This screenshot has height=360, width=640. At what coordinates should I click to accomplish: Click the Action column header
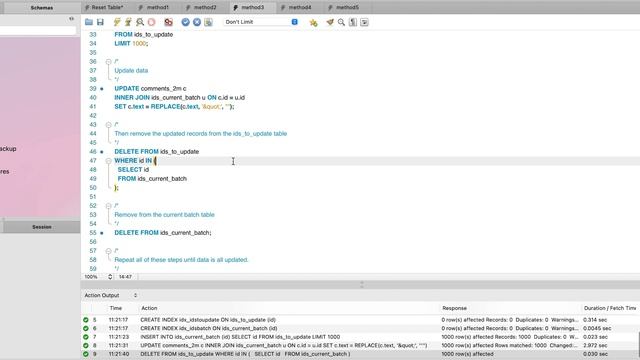(149, 308)
